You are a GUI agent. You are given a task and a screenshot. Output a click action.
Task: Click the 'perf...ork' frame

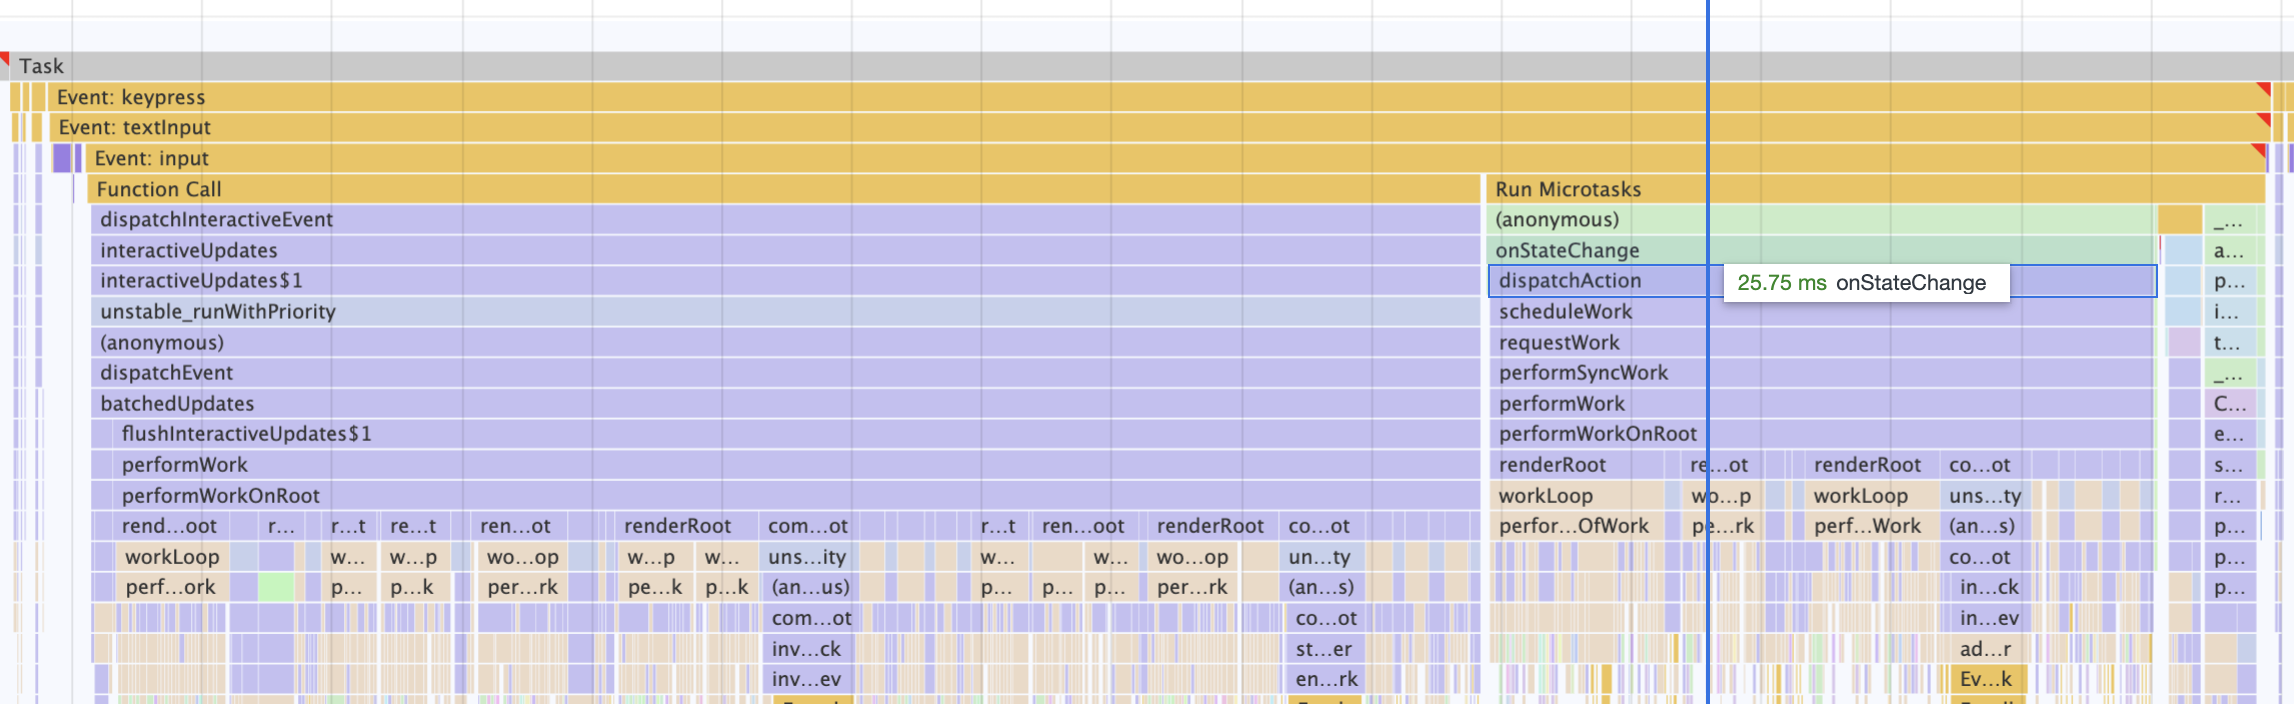[174, 587]
